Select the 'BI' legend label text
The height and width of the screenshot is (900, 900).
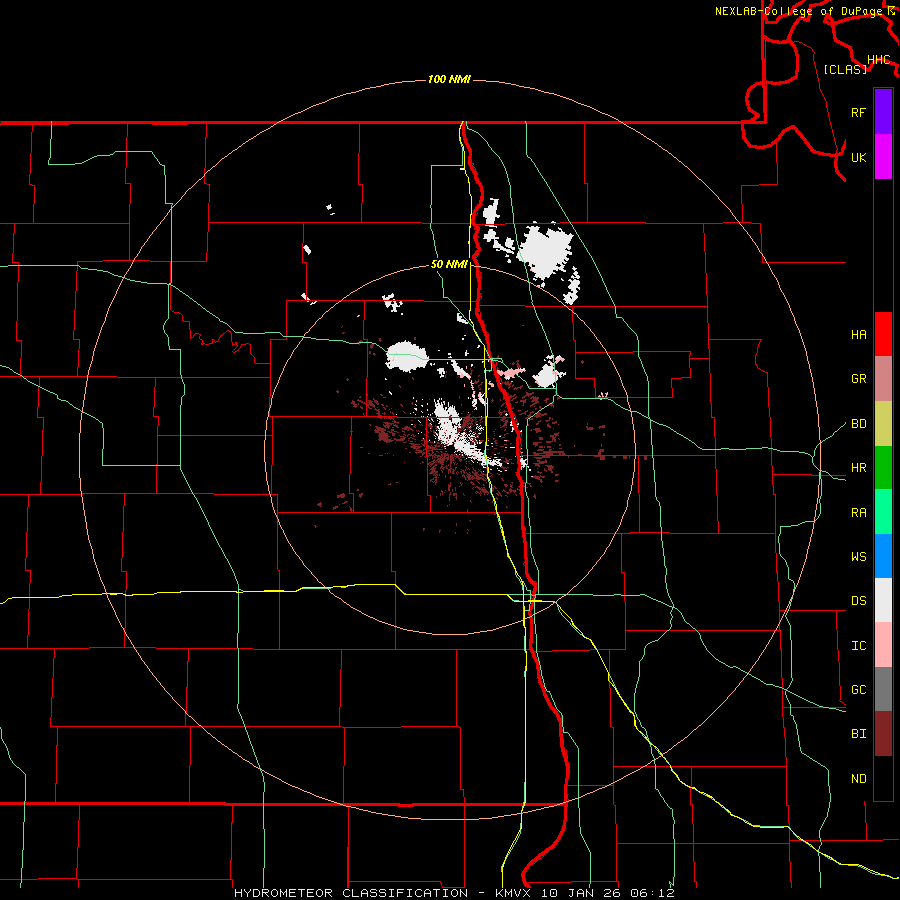pyautogui.click(x=858, y=734)
